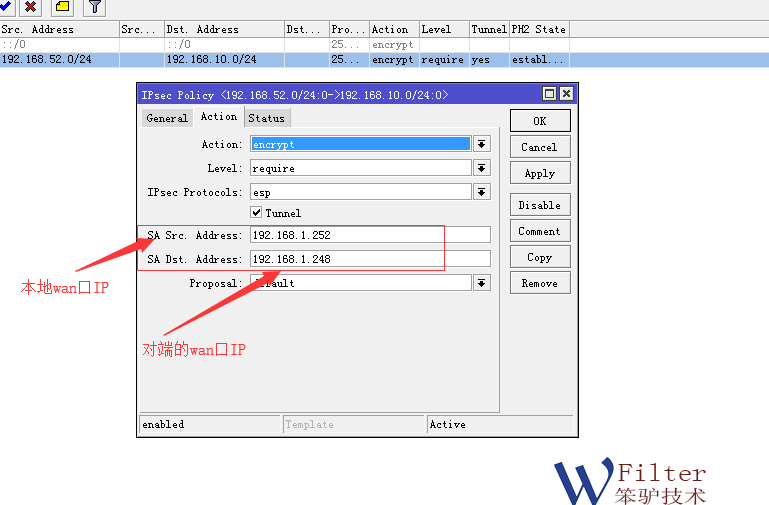The image size is (769, 505).
Task: Open the funnel filter tool
Action: [94, 7]
